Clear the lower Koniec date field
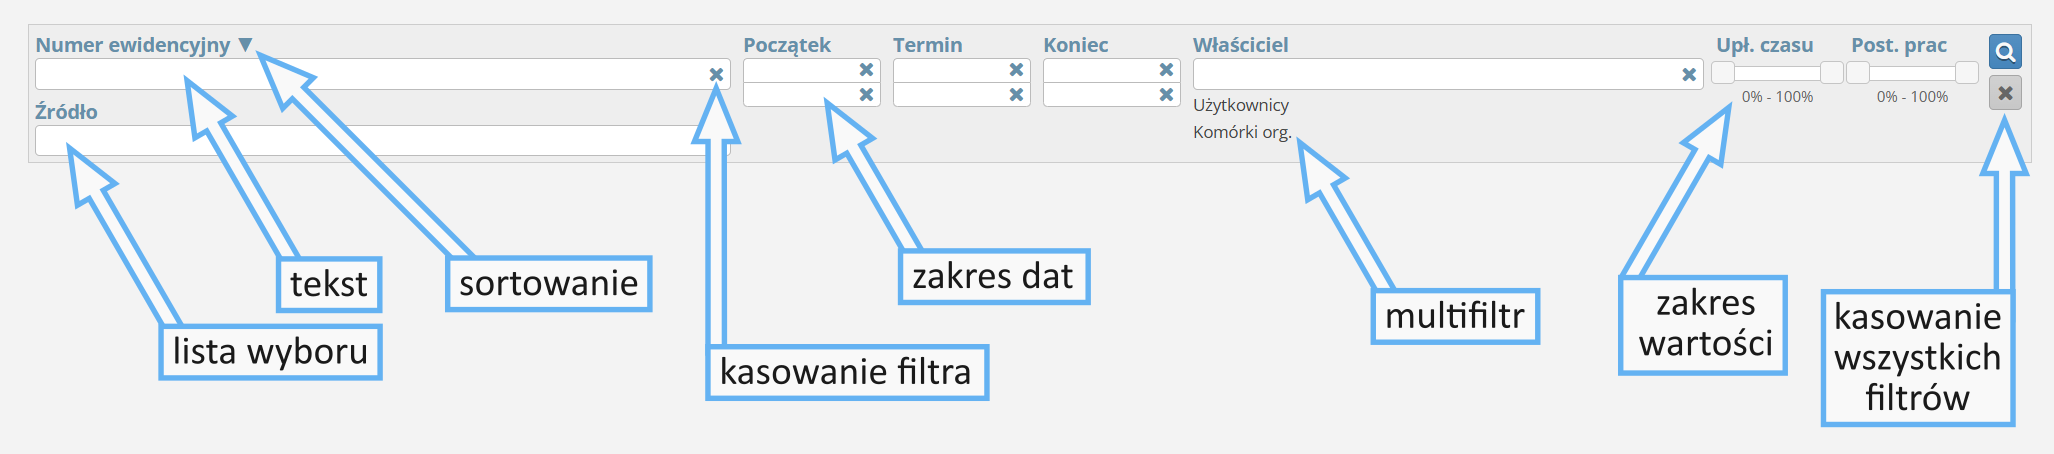The image size is (2054, 454). click(x=1166, y=94)
